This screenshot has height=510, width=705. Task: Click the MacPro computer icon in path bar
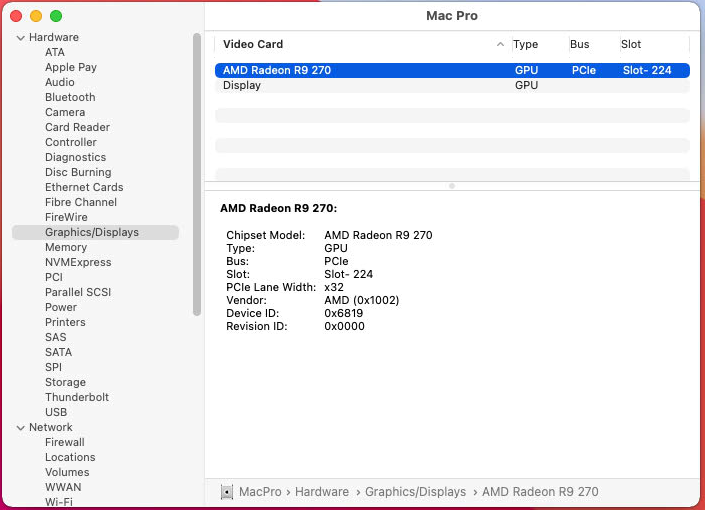(x=227, y=492)
